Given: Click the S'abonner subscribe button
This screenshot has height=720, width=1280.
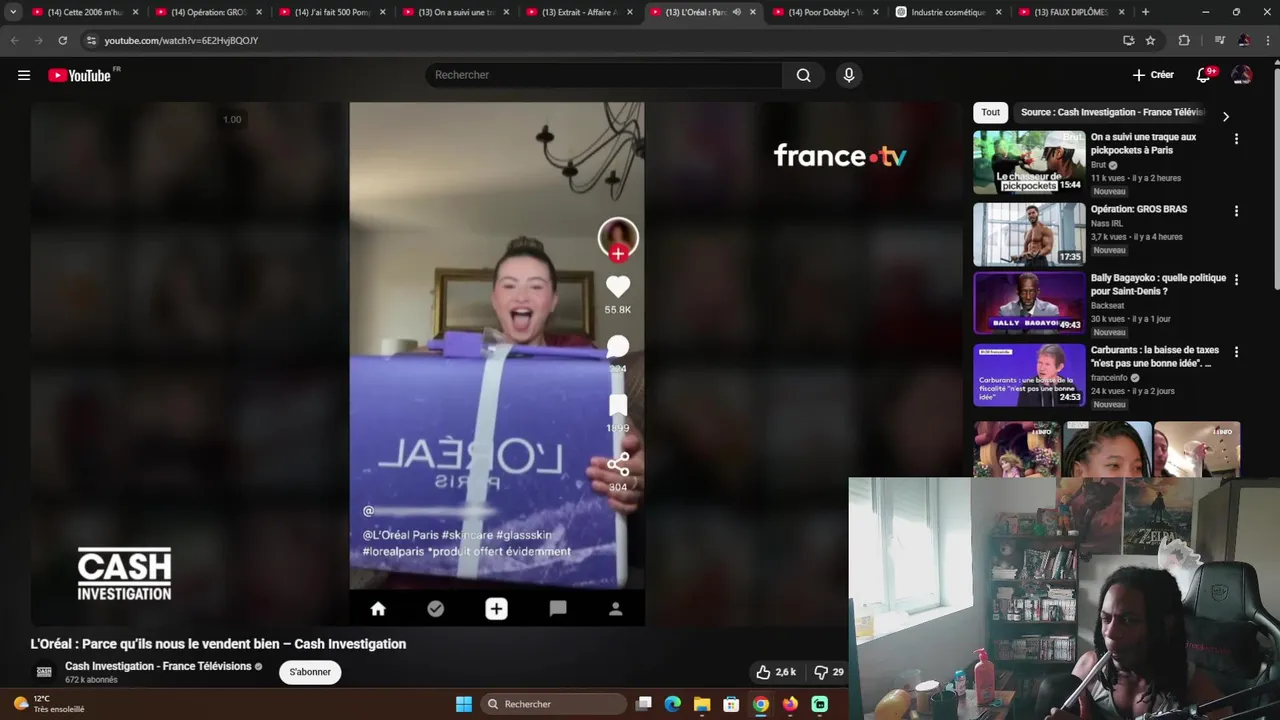Looking at the screenshot, I should coord(310,672).
